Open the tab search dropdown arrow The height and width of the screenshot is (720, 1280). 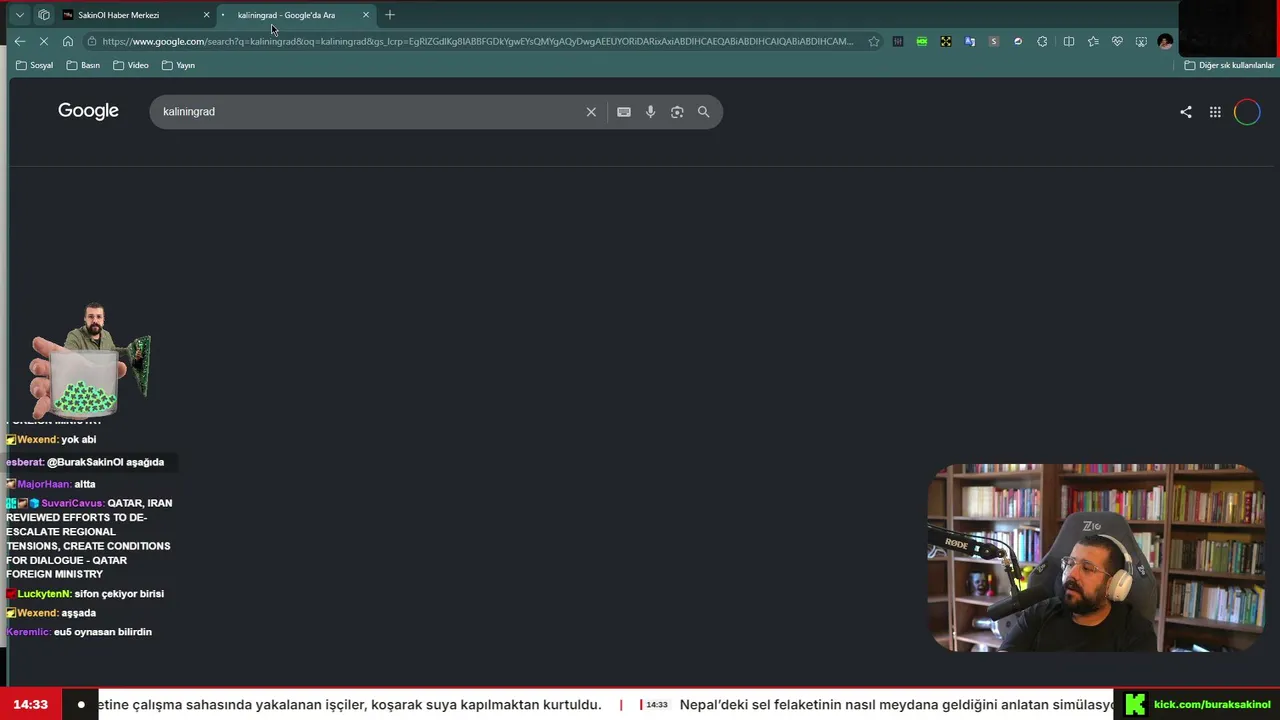click(19, 15)
